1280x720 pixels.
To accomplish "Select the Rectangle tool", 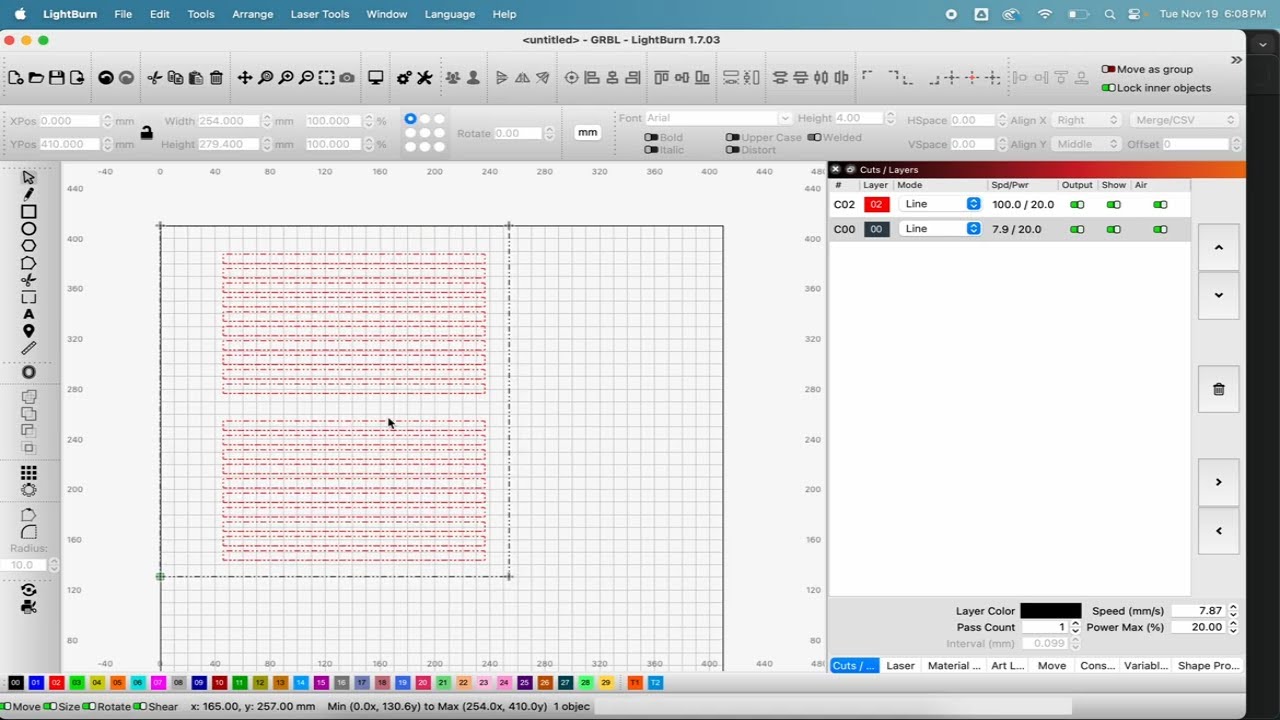I will [29, 212].
